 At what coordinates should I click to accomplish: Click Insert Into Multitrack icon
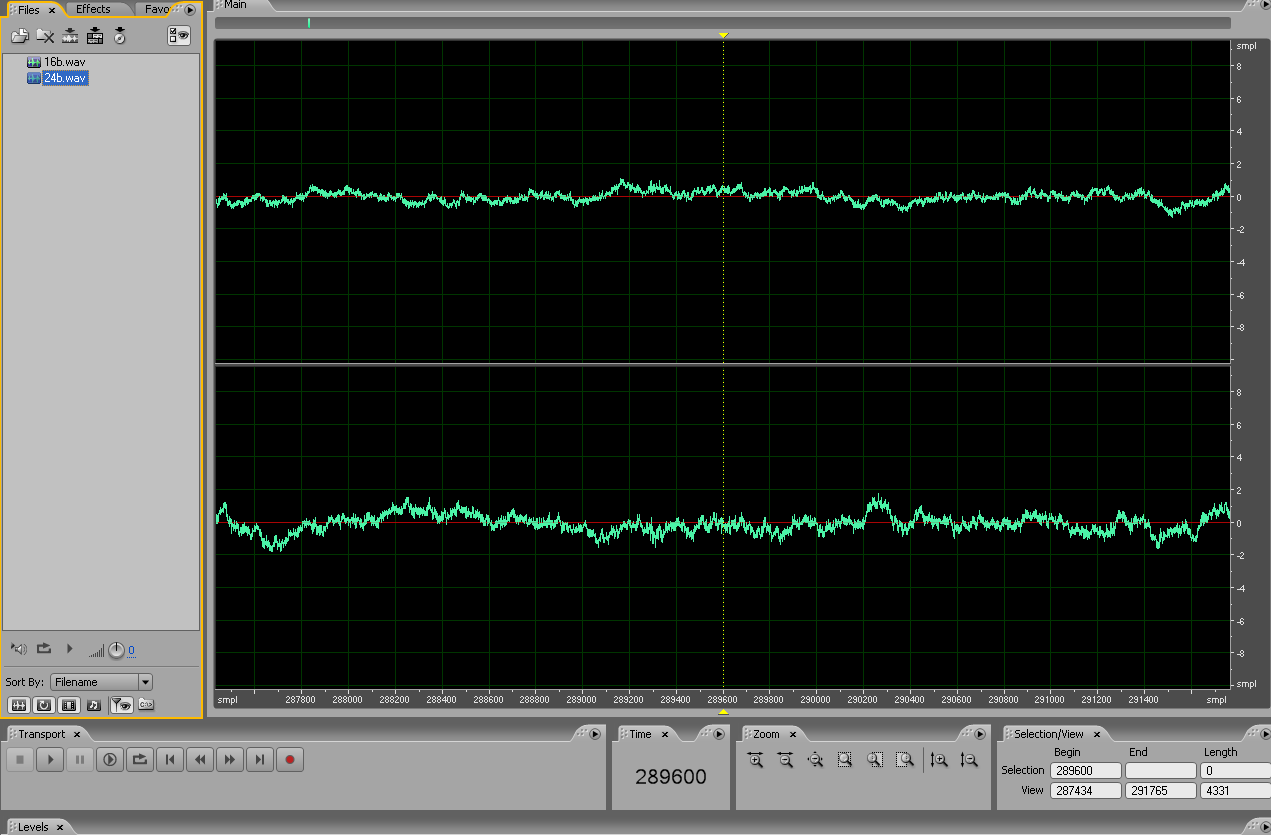click(95, 36)
